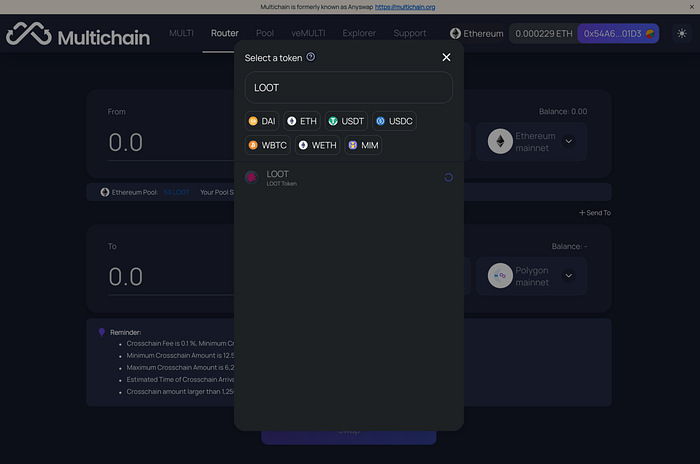700x464 pixels.
Task: Click the Balance: 0.00 text
Action: (562, 112)
